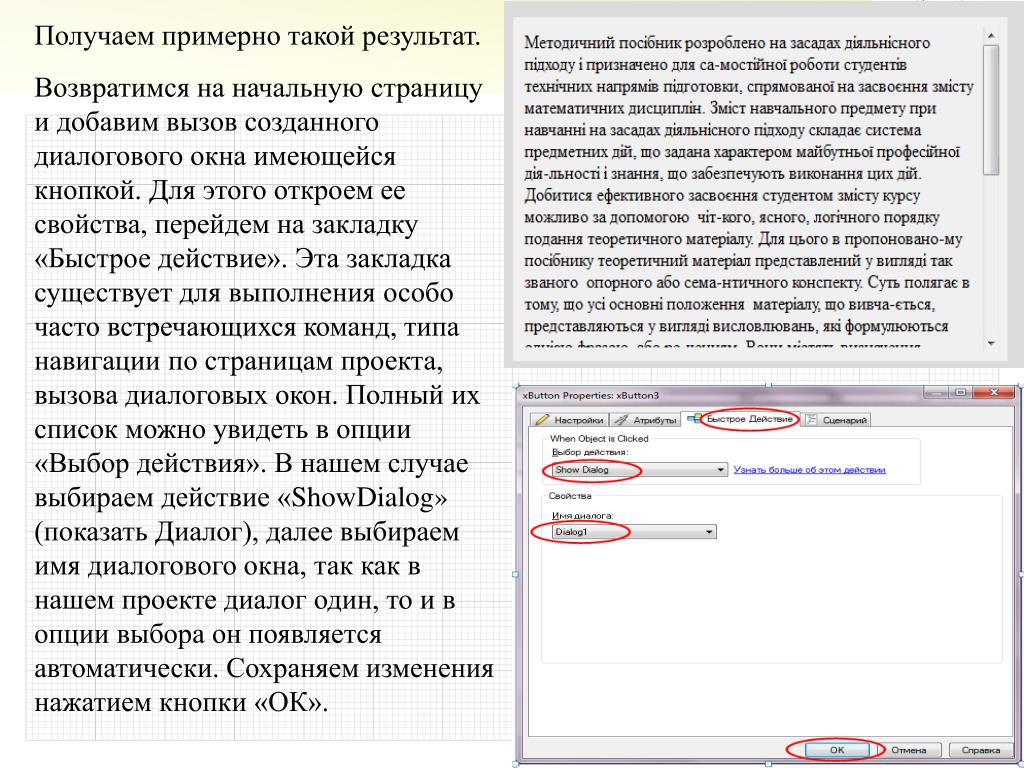
Task: Minimize the xButton Properties window
Action: [936, 392]
